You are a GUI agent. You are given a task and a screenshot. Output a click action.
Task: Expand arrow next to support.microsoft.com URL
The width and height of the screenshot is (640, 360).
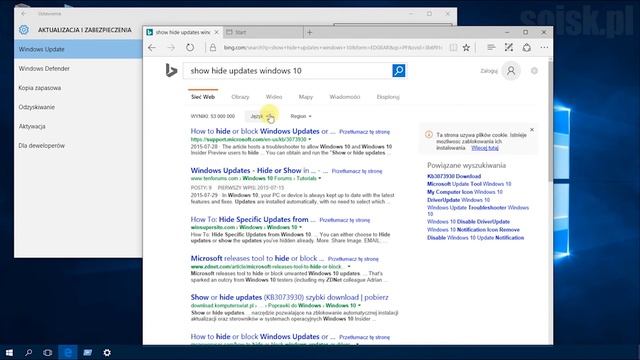click(x=309, y=140)
